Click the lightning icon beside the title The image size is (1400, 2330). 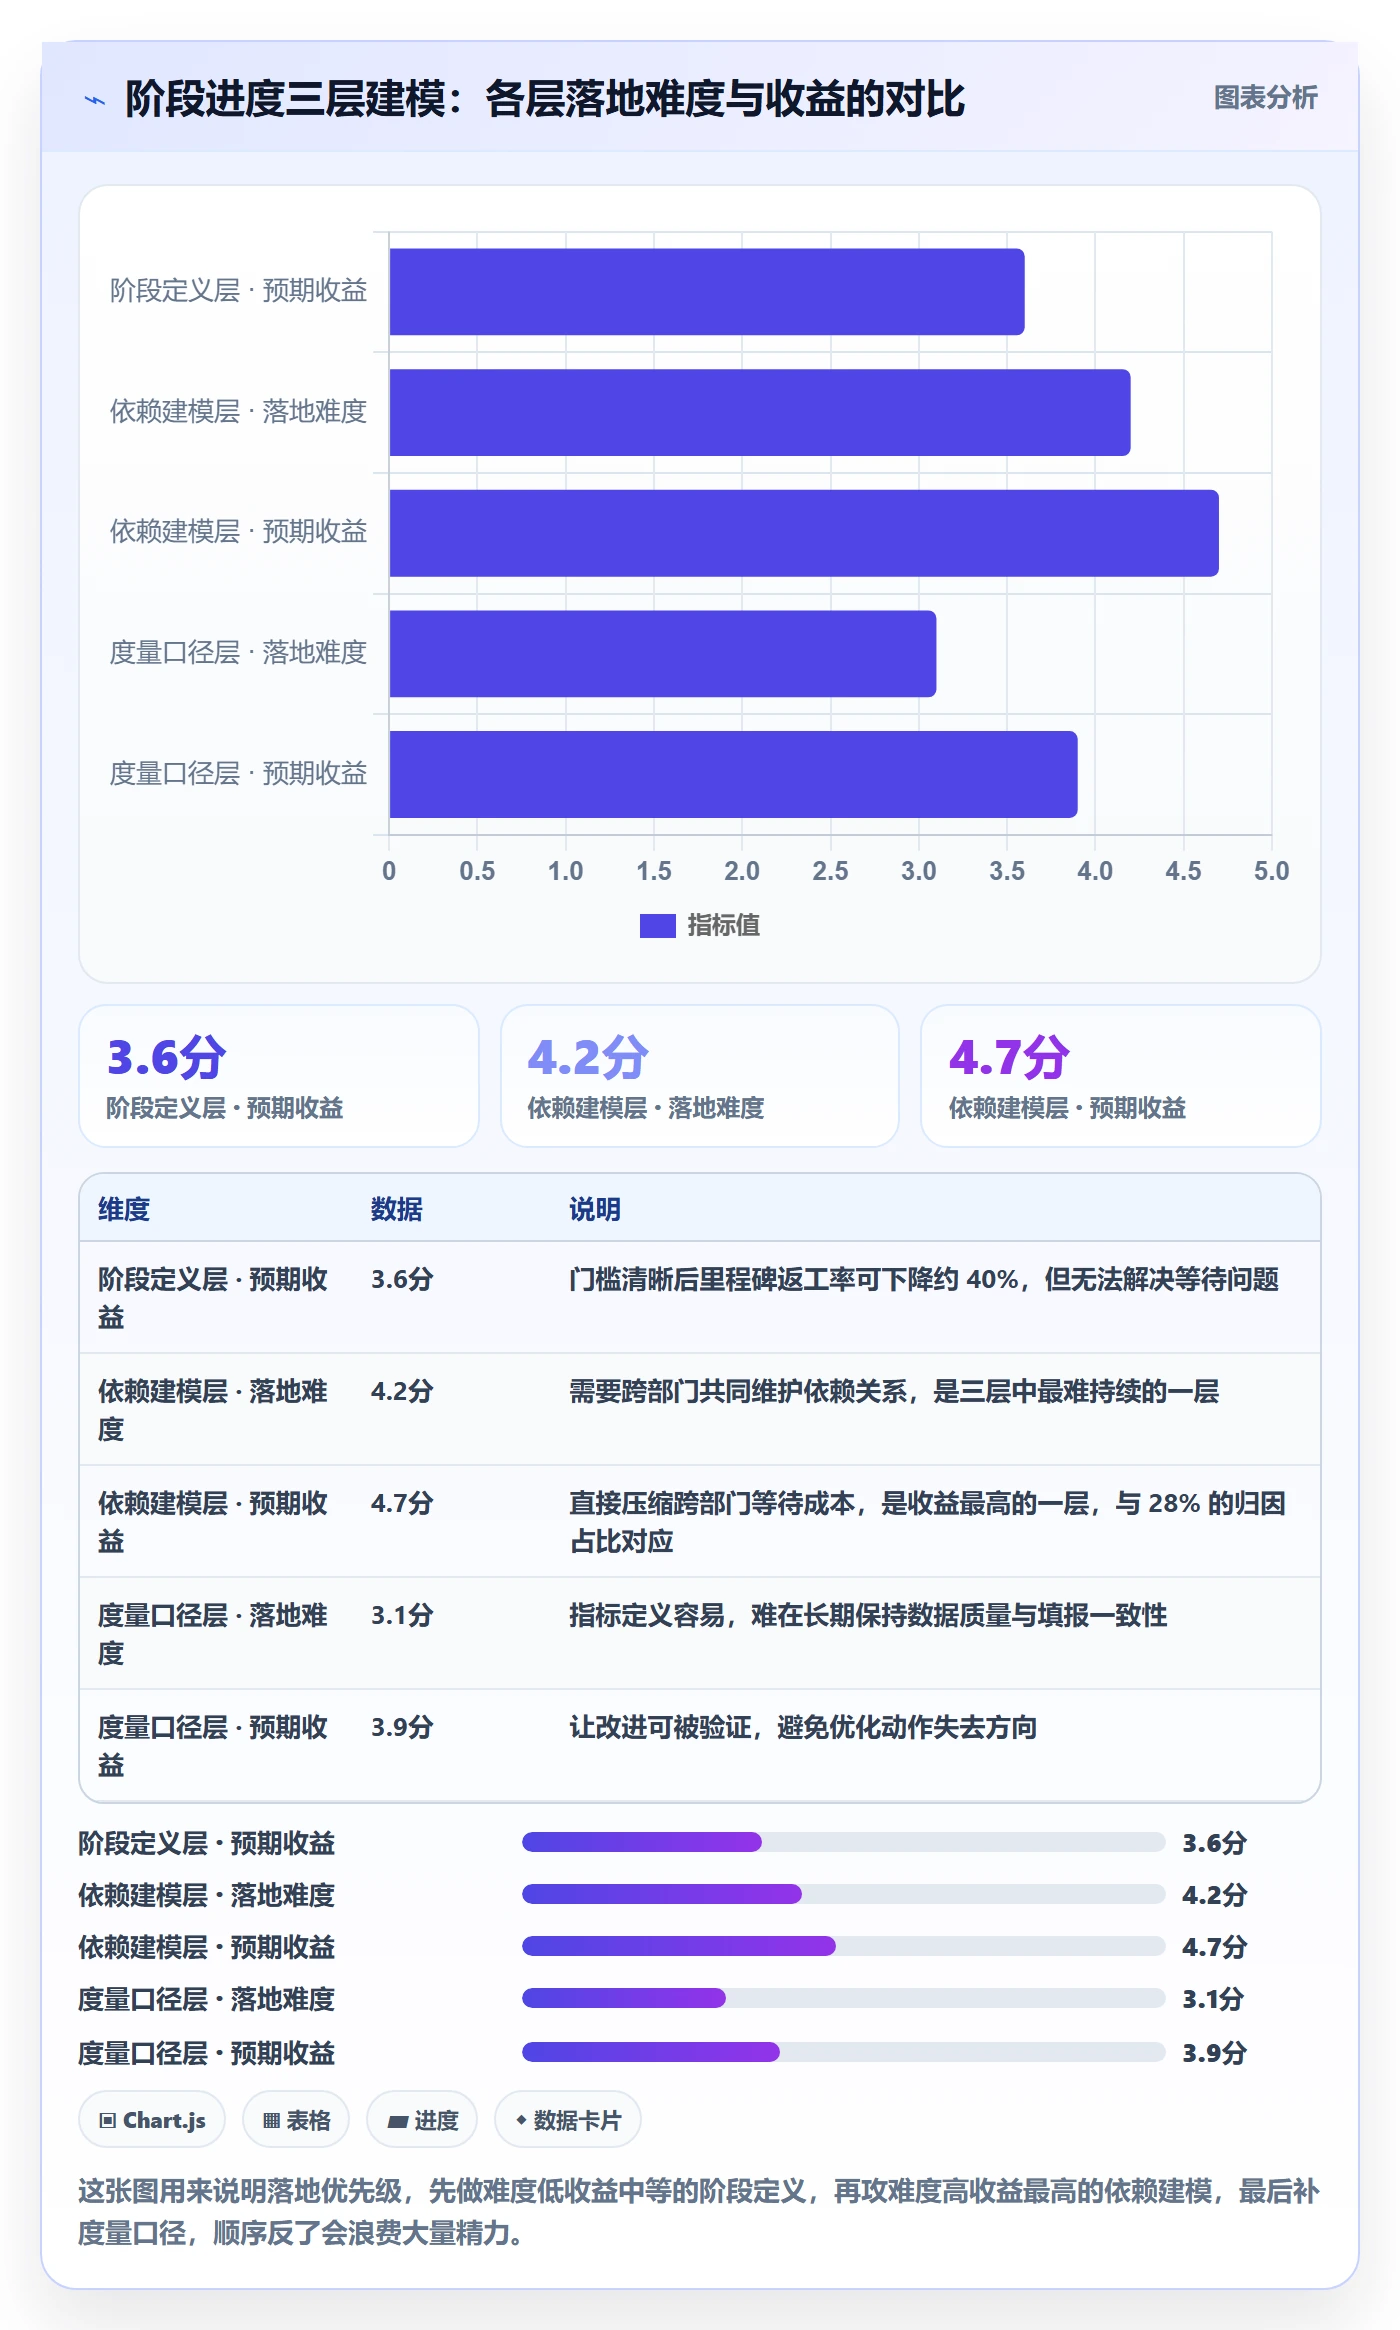click(95, 99)
